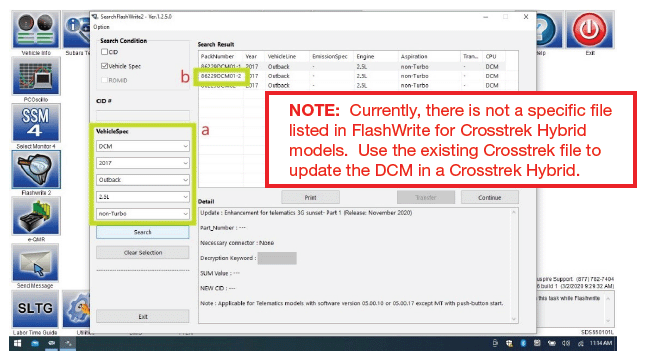Viewport: 646px width, 360px height.
Task: Click the active FlashWrite taskbar icon
Action: tap(68, 343)
